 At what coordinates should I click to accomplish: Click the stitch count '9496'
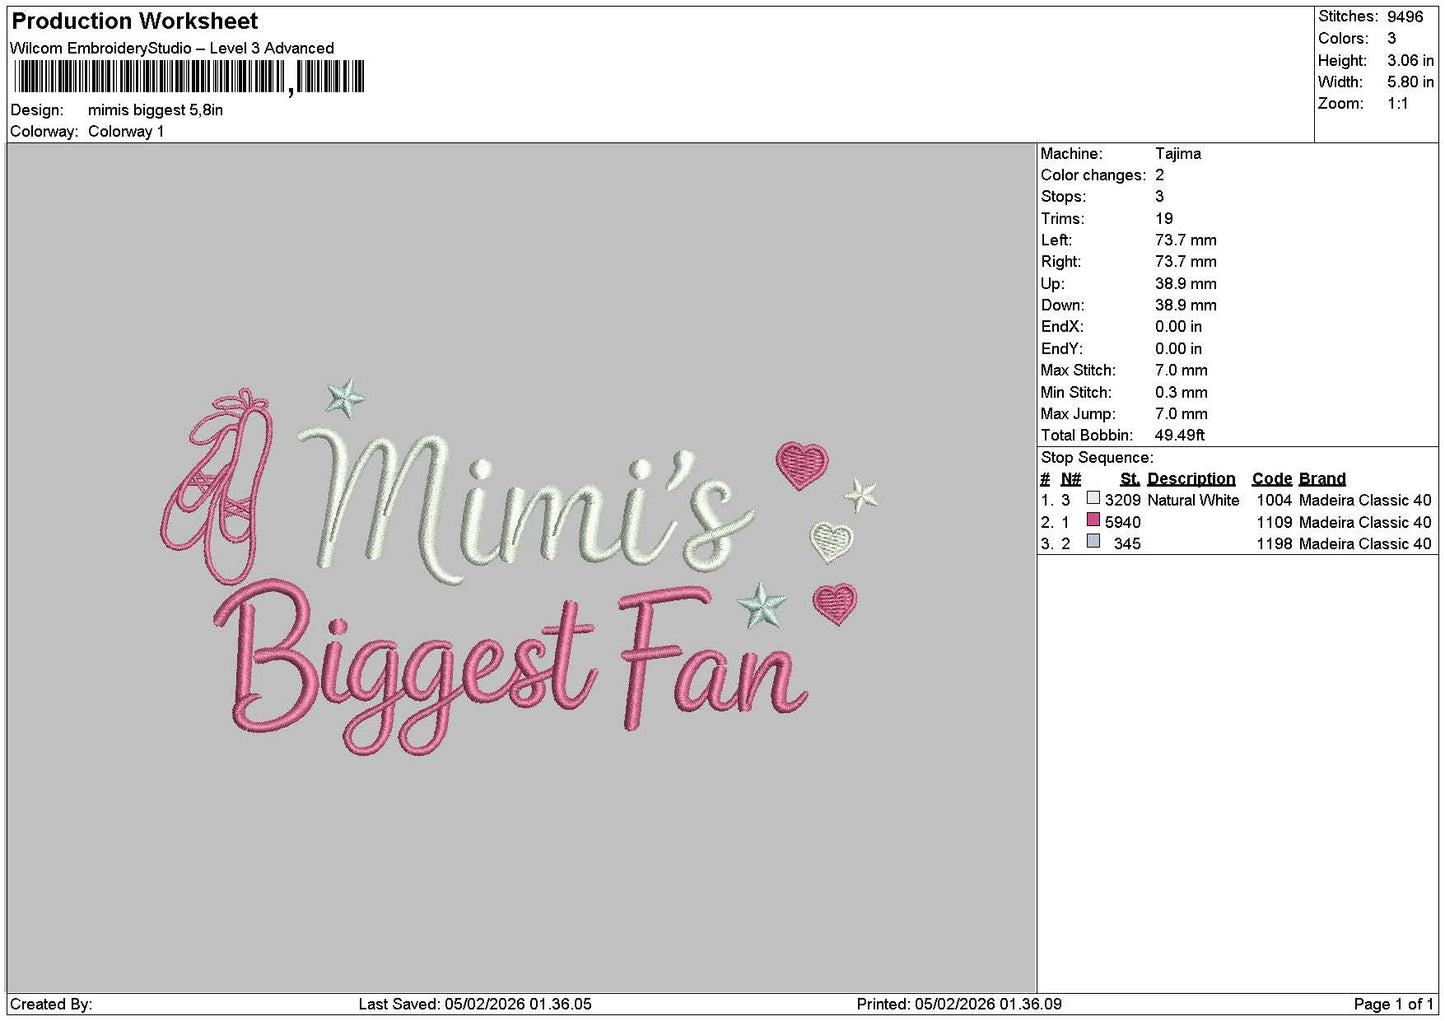[x=1404, y=16]
